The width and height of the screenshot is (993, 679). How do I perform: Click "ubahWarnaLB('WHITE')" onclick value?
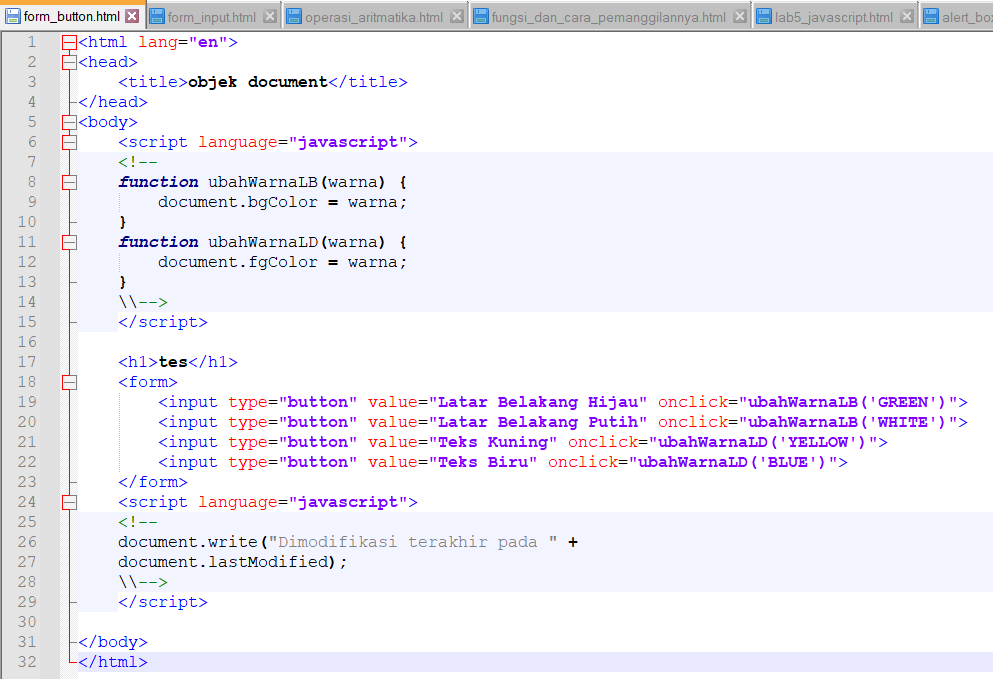point(848,422)
